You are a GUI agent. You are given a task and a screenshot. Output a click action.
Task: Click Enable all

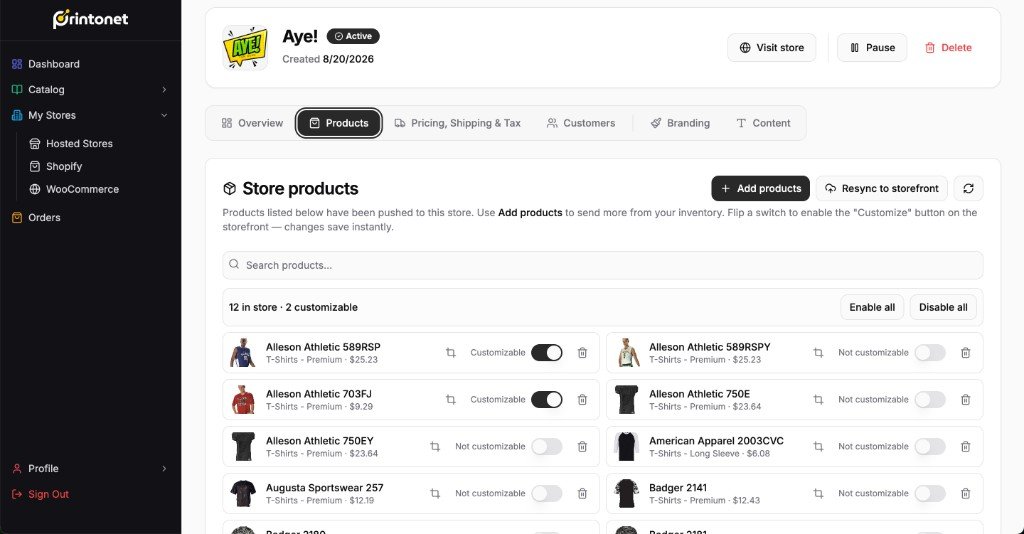click(872, 307)
